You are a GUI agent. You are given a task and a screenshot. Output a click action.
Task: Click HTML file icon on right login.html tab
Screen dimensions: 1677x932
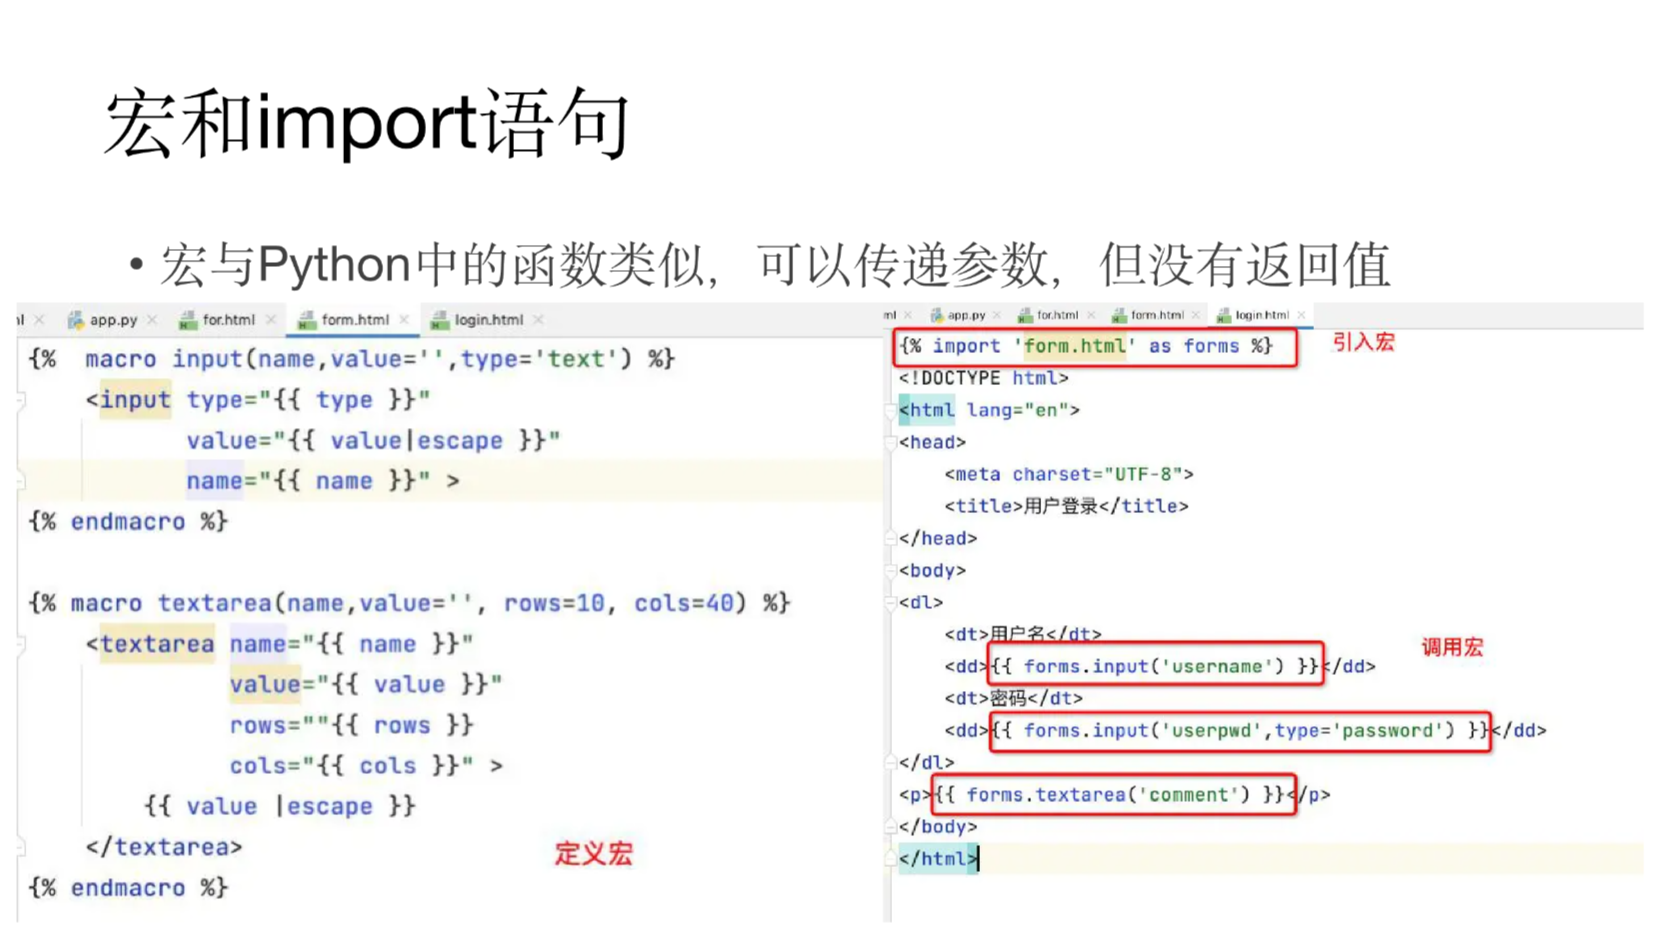[1223, 315]
